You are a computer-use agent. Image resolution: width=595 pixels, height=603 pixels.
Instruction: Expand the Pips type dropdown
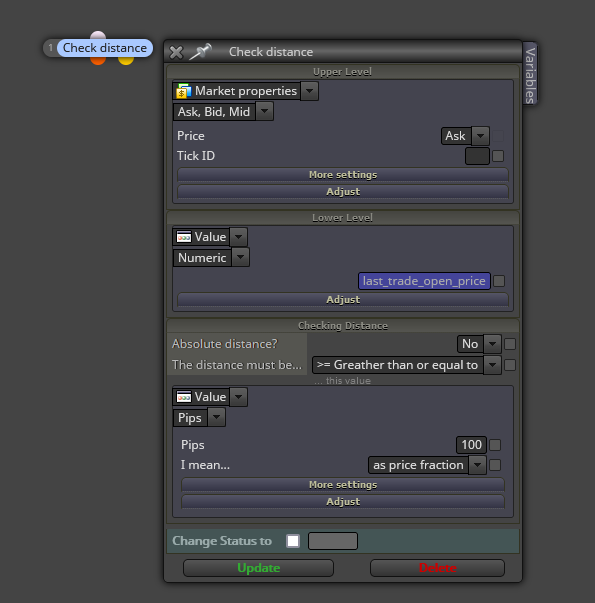(x=217, y=418)
